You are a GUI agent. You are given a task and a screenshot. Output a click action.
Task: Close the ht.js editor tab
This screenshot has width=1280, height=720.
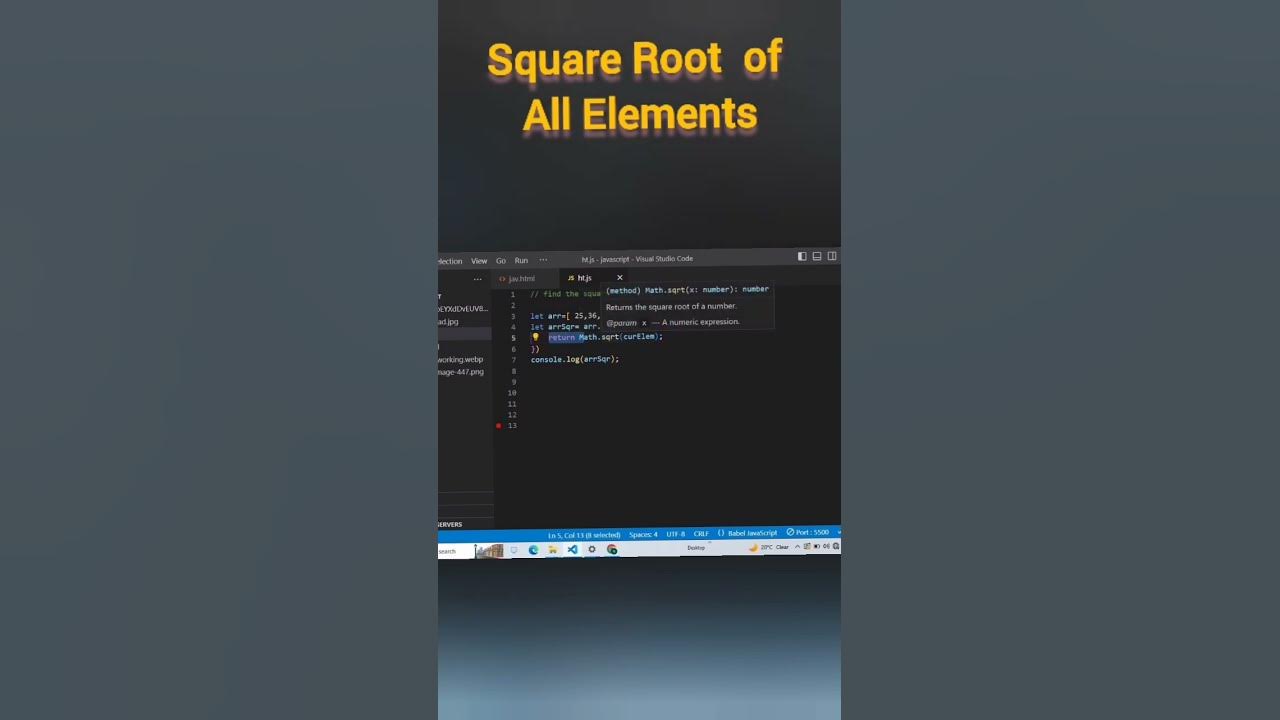coord(619,278)
